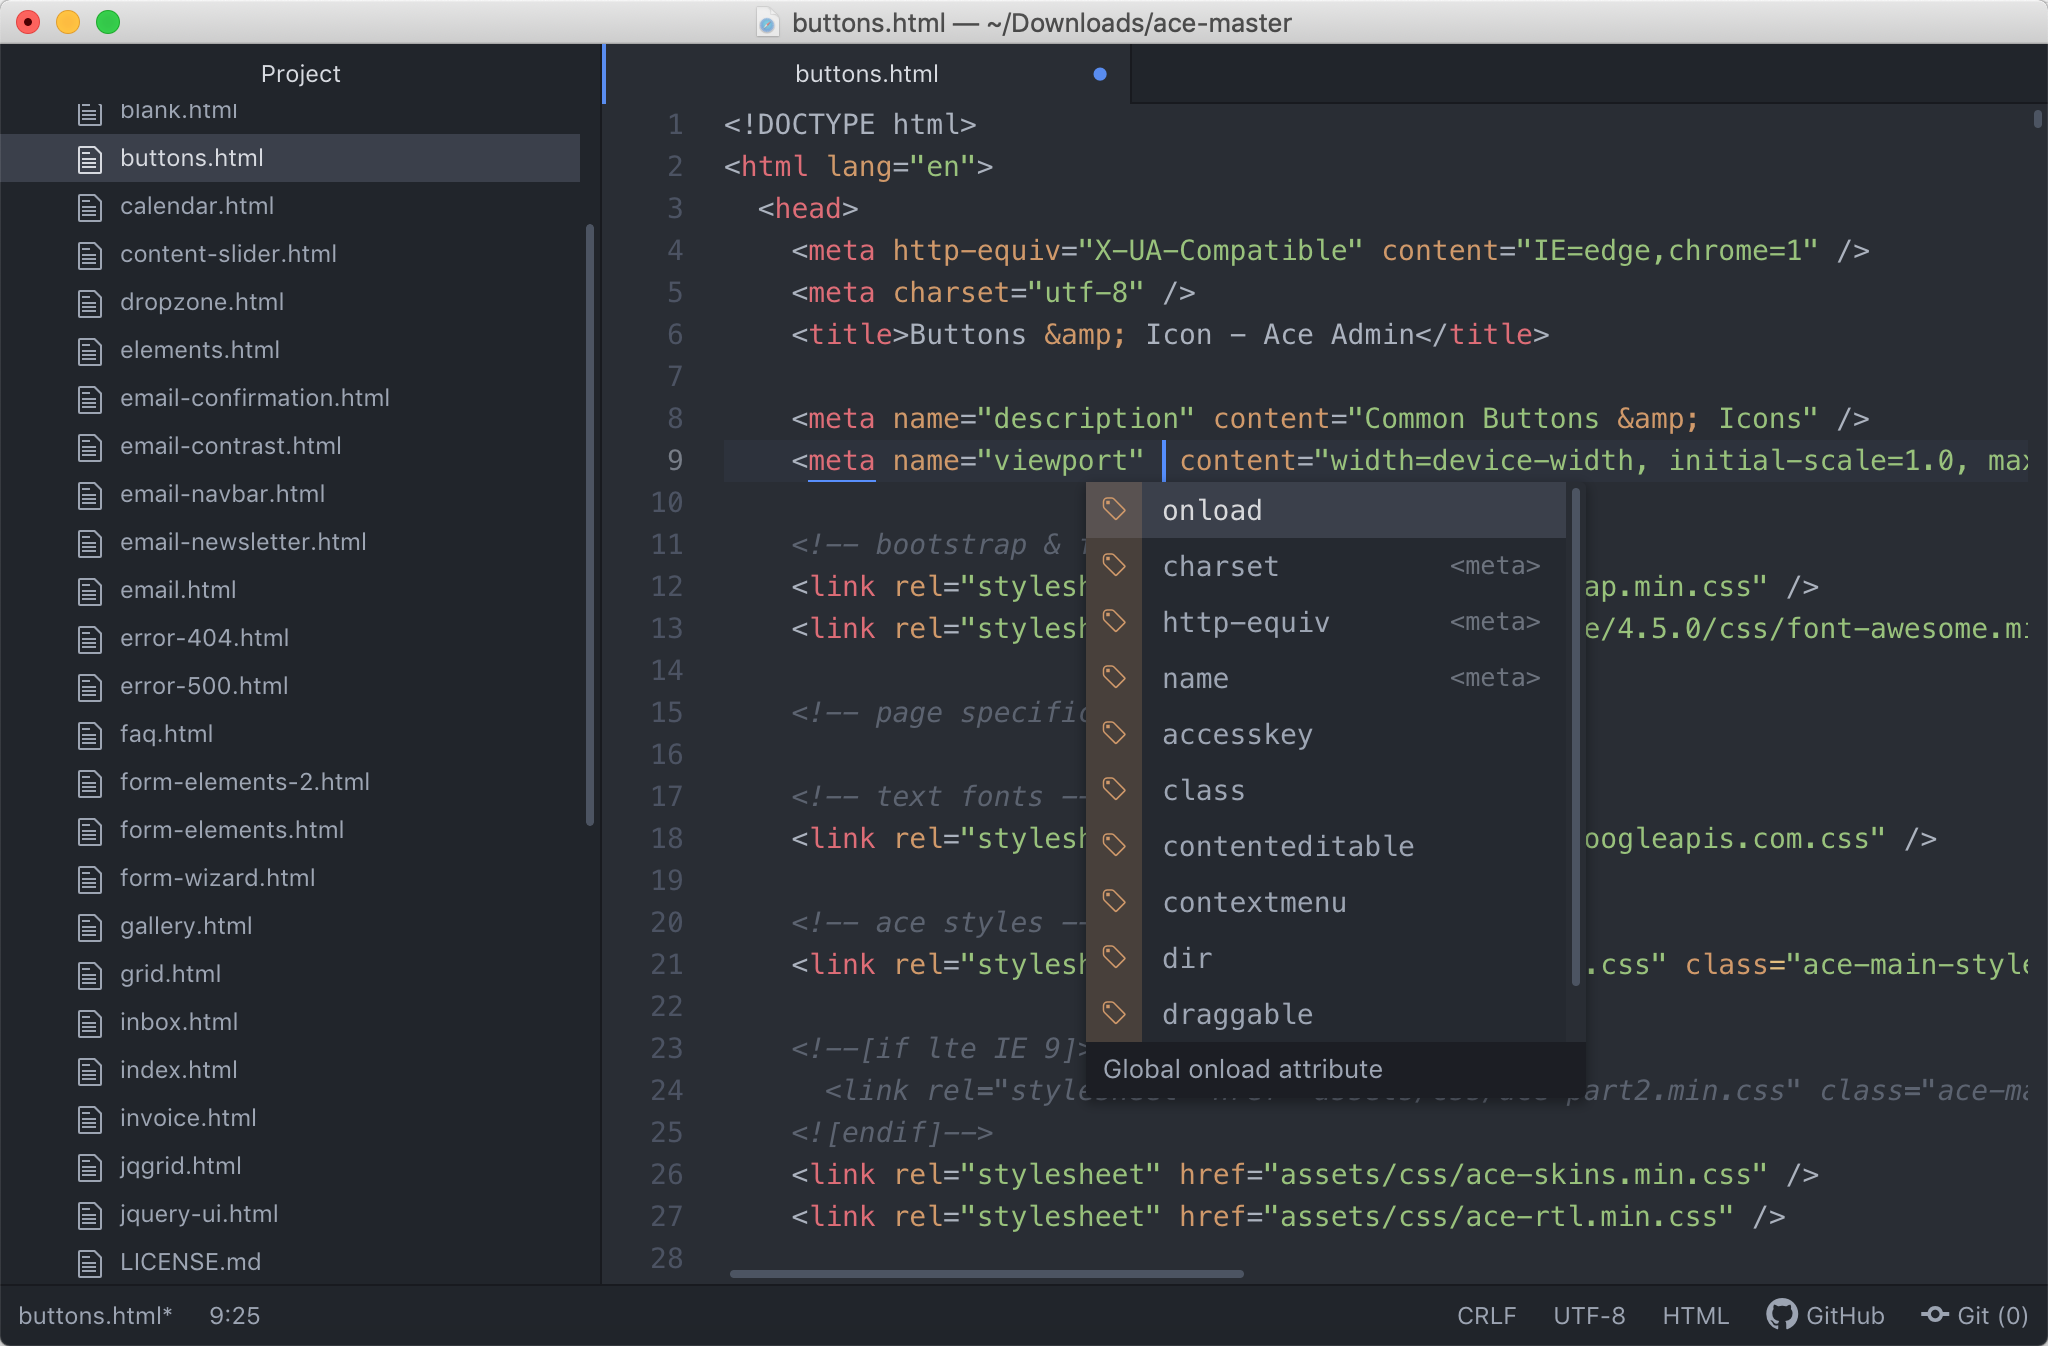Click the 9:25 cursor position indicator

234,1315
